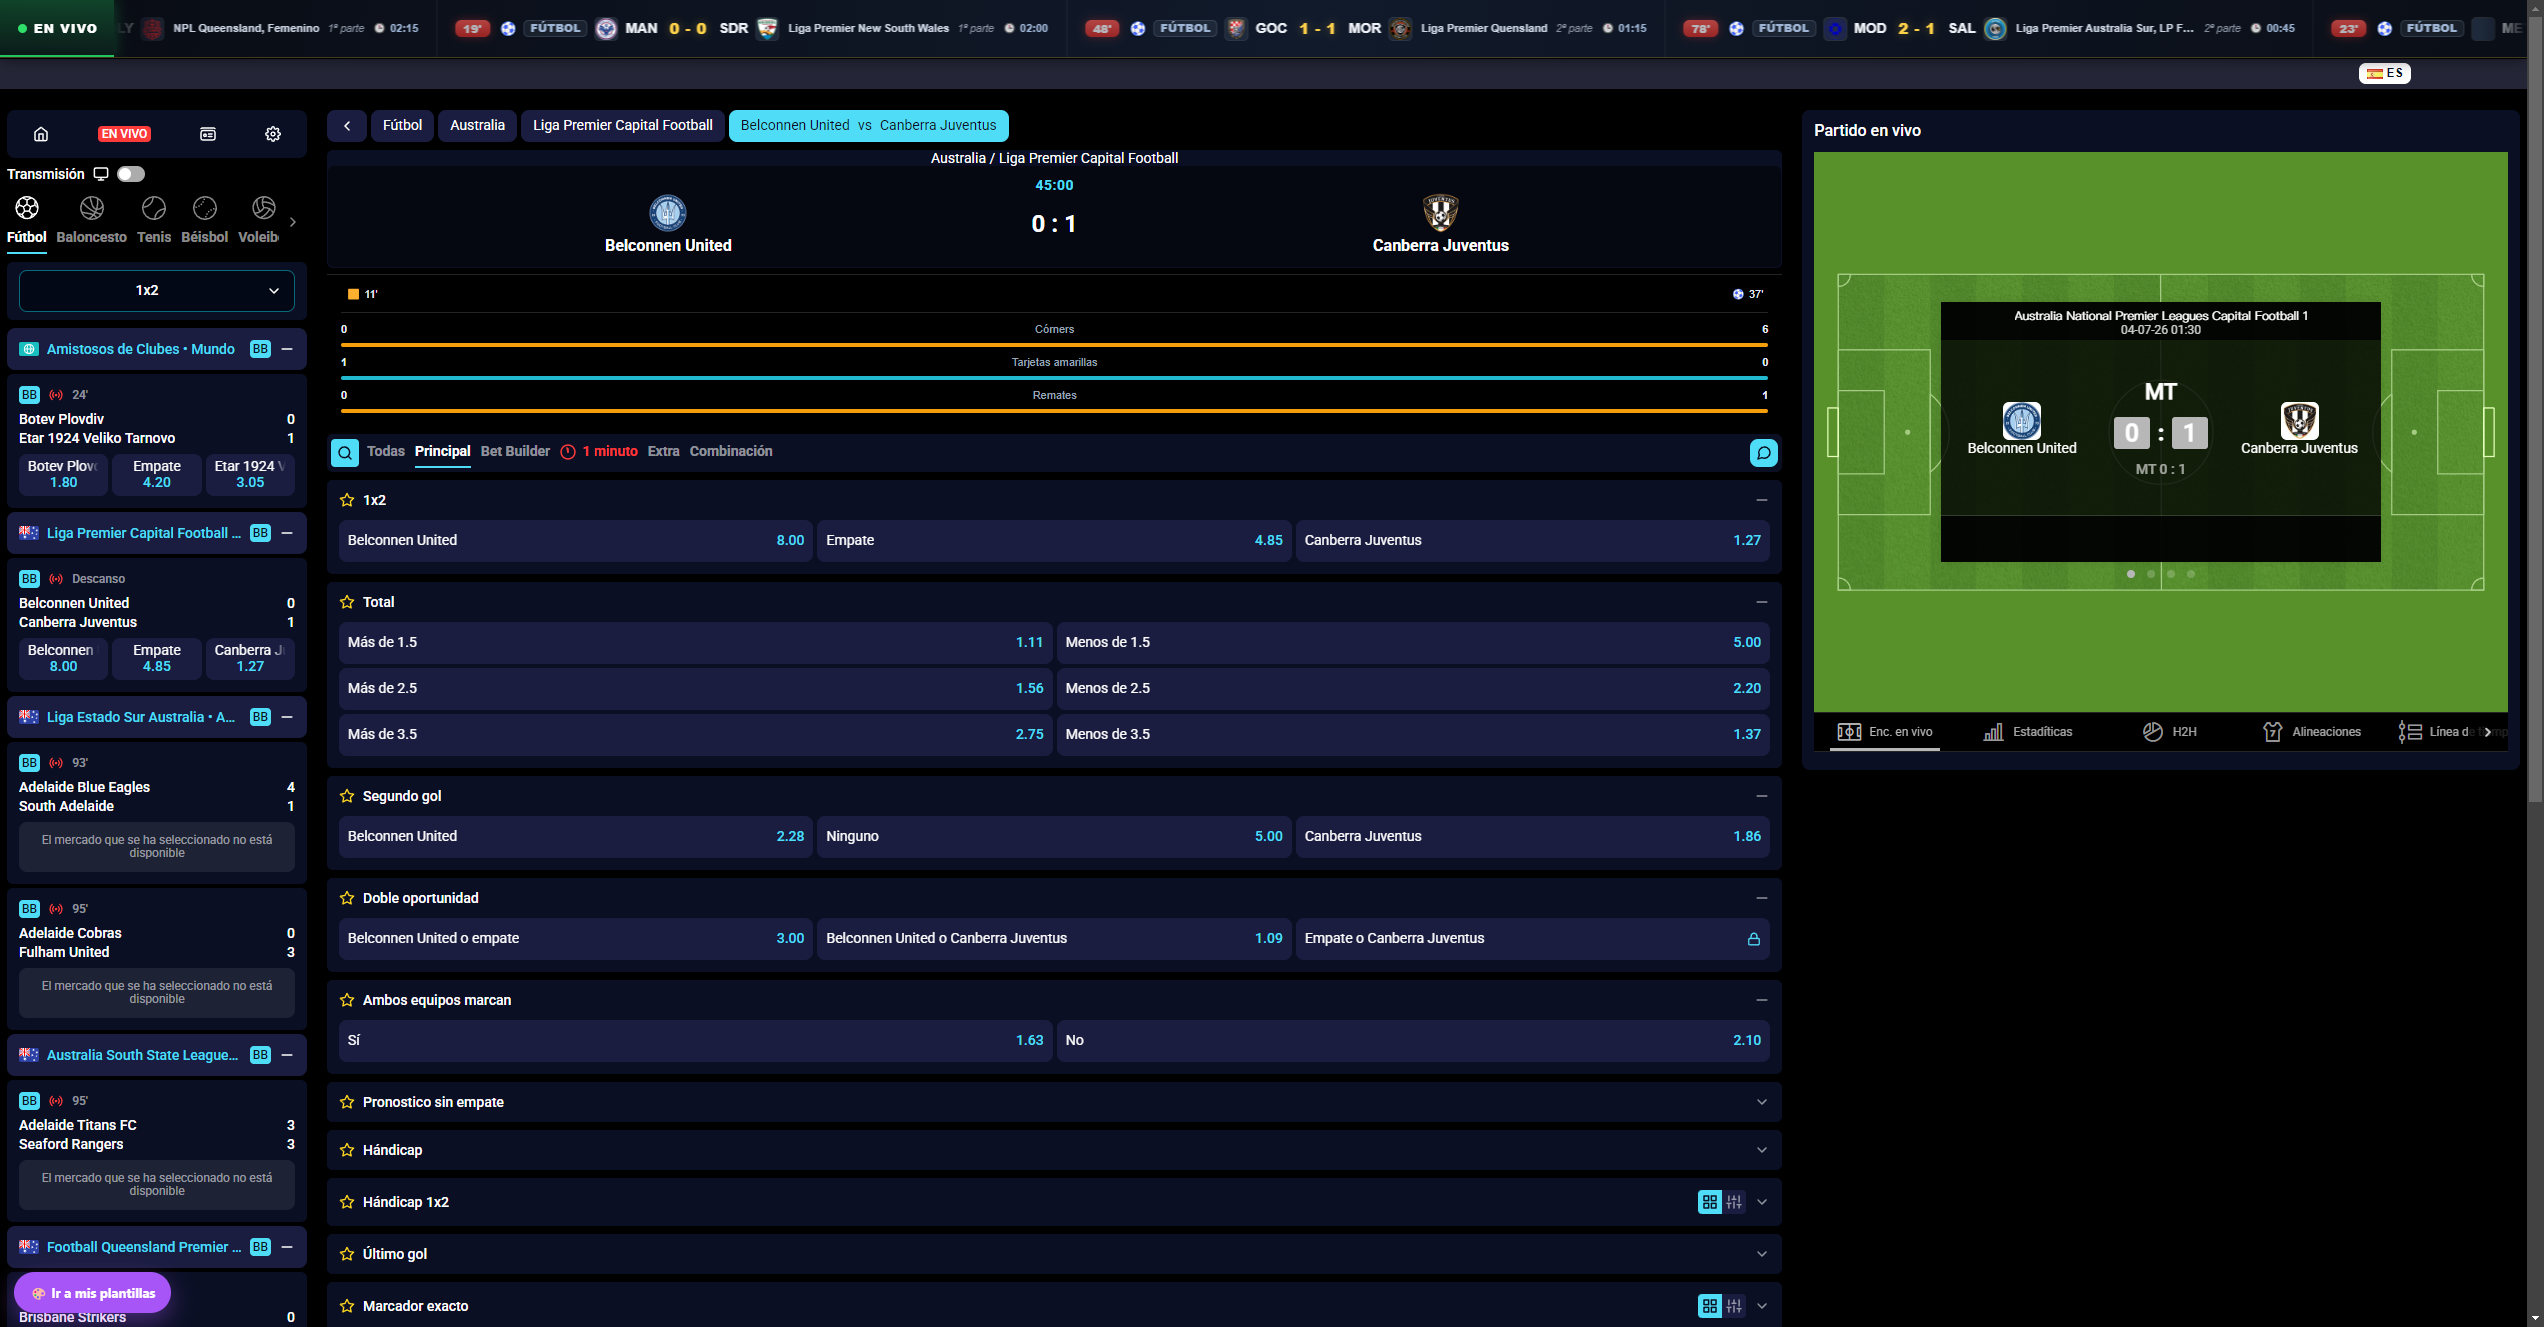Select the Voleibol sport icon
The height and width of the screenshot is (1327, 2544).
(264, 208)
